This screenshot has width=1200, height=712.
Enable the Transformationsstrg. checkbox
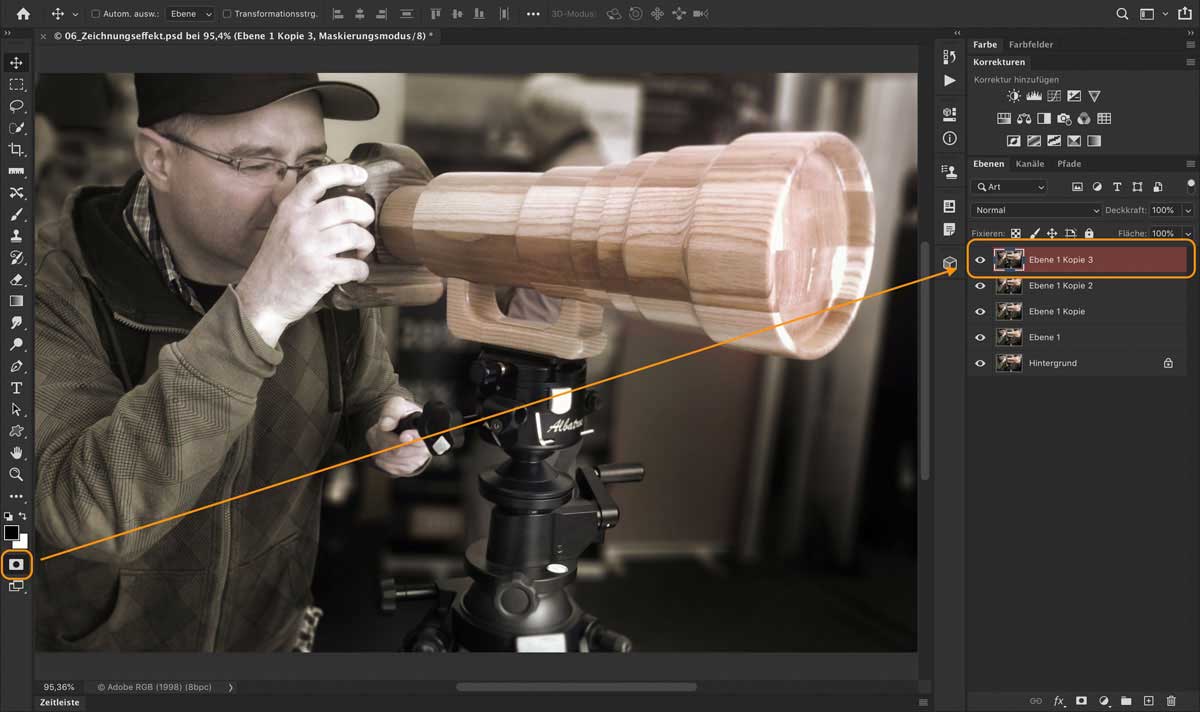[227, 14]
